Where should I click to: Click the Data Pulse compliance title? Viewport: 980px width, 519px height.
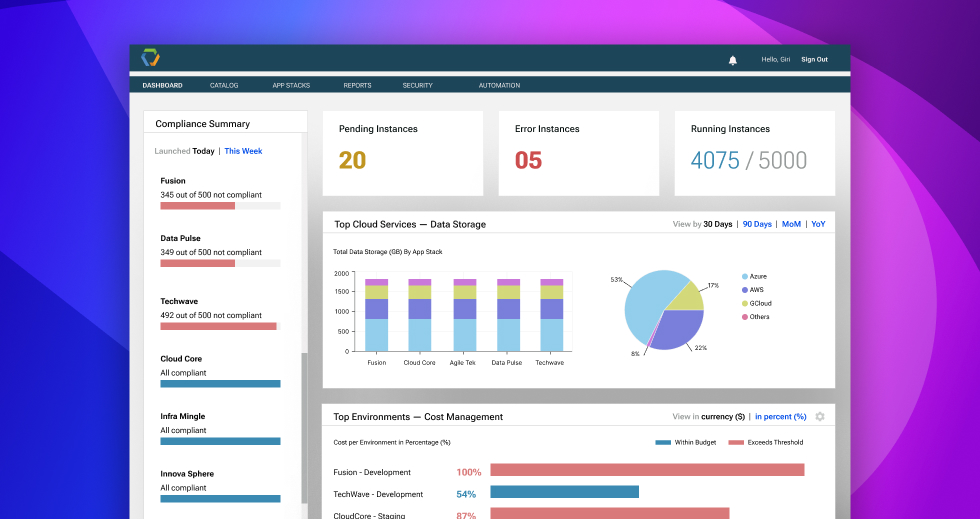181,238
